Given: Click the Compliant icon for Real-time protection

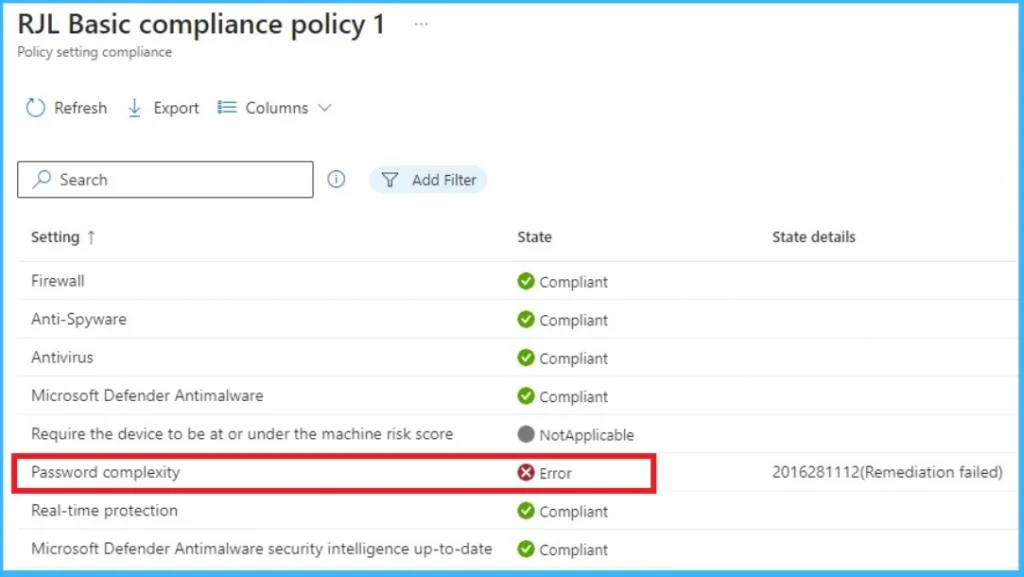Looking at the screenshot, I should pyautogui.click(x=526, y=511).
